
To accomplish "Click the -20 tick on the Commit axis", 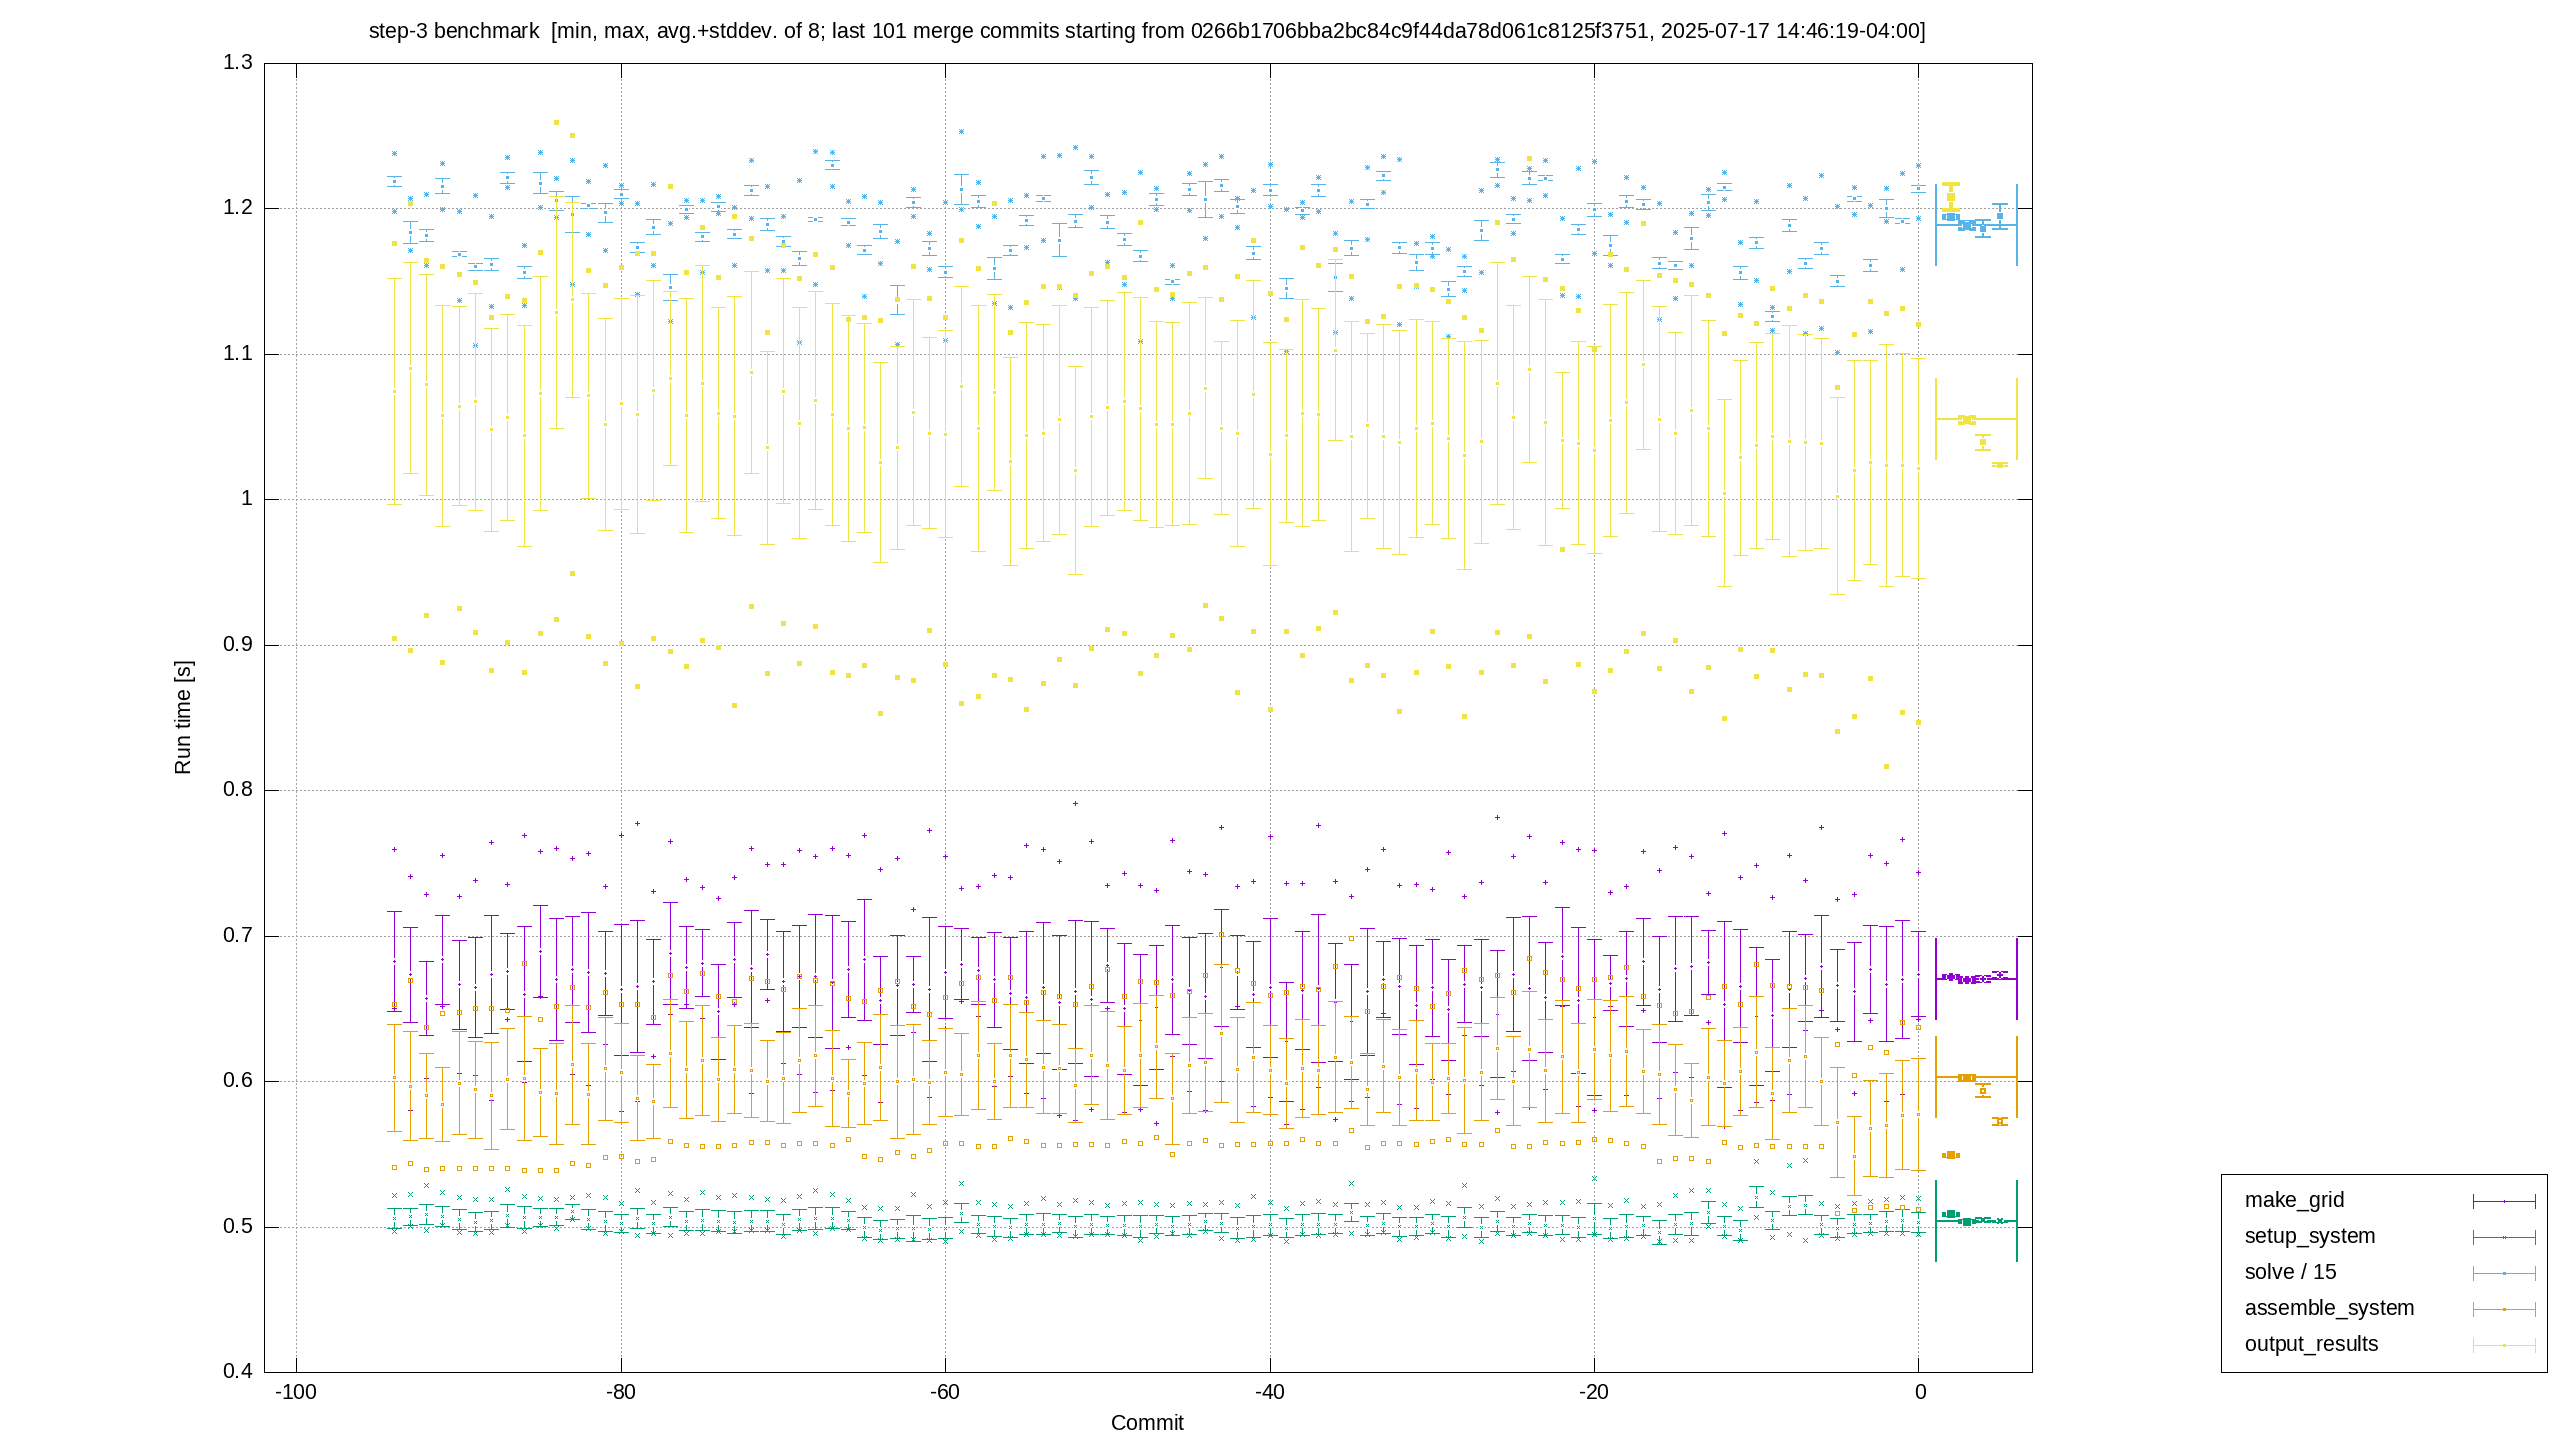I will (1594, 1392).
